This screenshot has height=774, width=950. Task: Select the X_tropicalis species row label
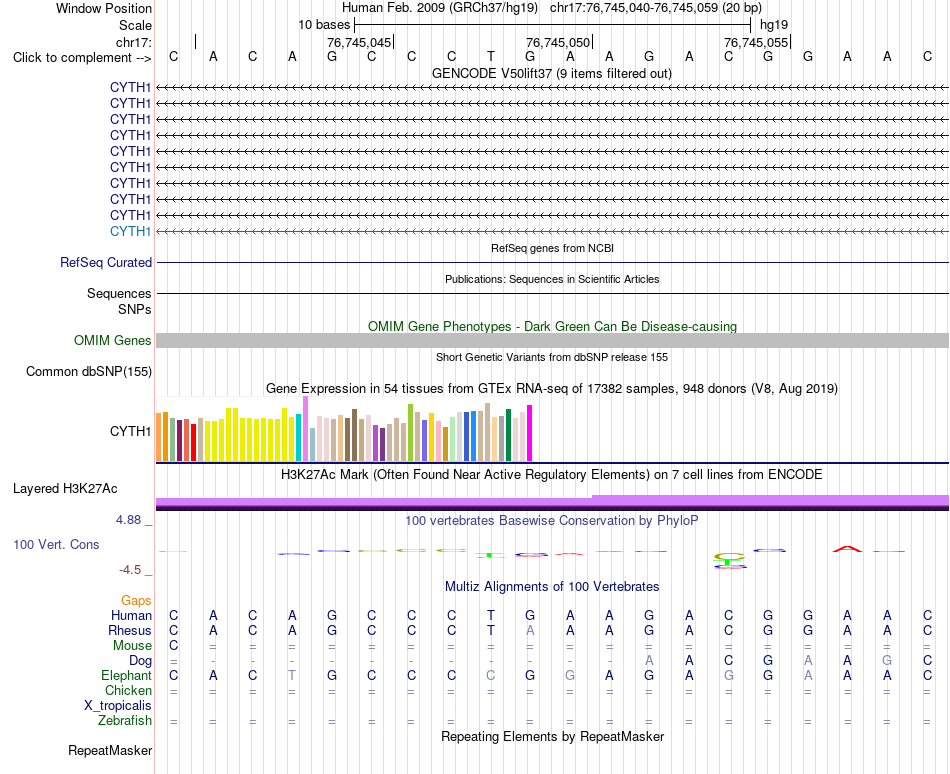(x=118, y=706)
